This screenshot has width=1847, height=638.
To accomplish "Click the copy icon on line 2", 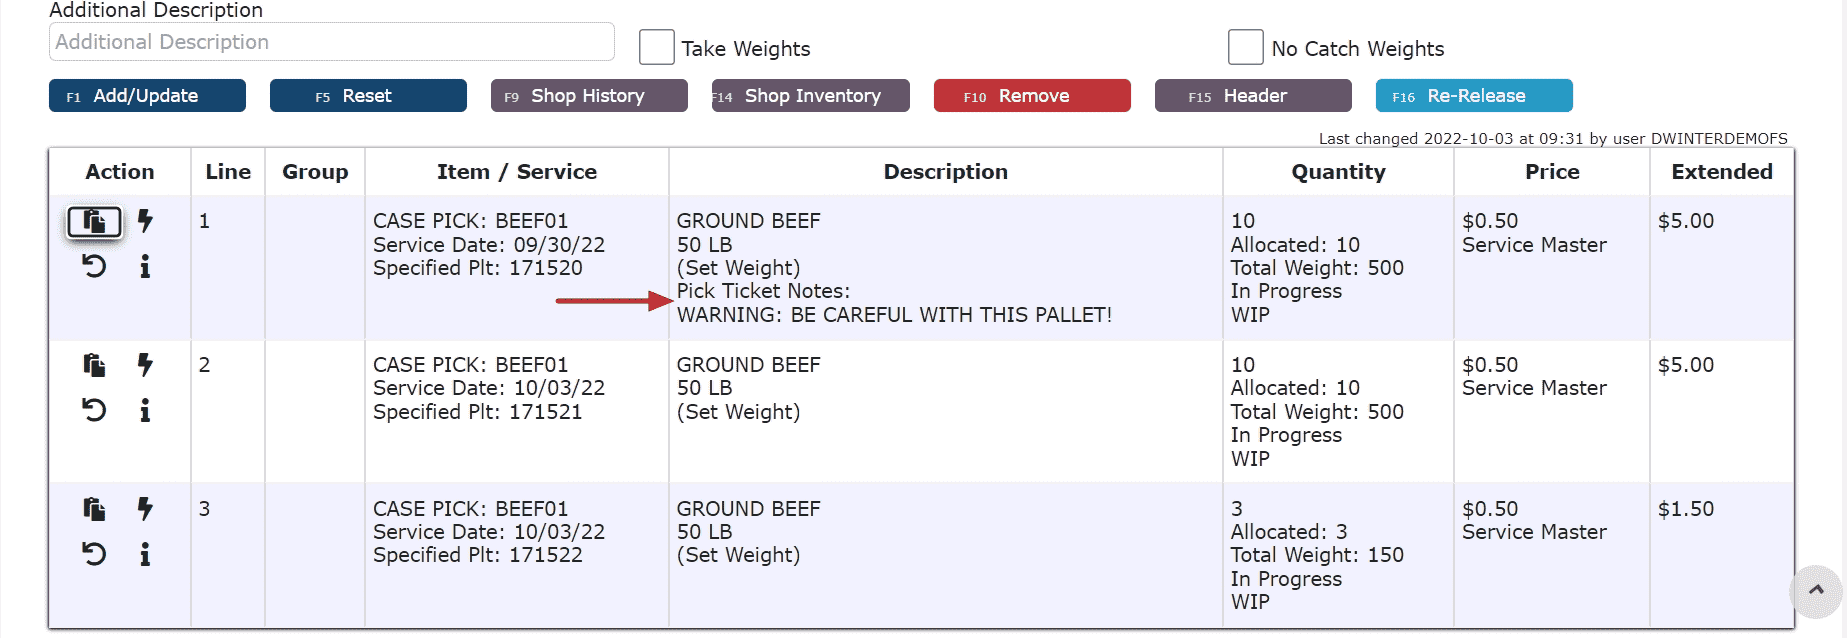I will tap(94, 365).
